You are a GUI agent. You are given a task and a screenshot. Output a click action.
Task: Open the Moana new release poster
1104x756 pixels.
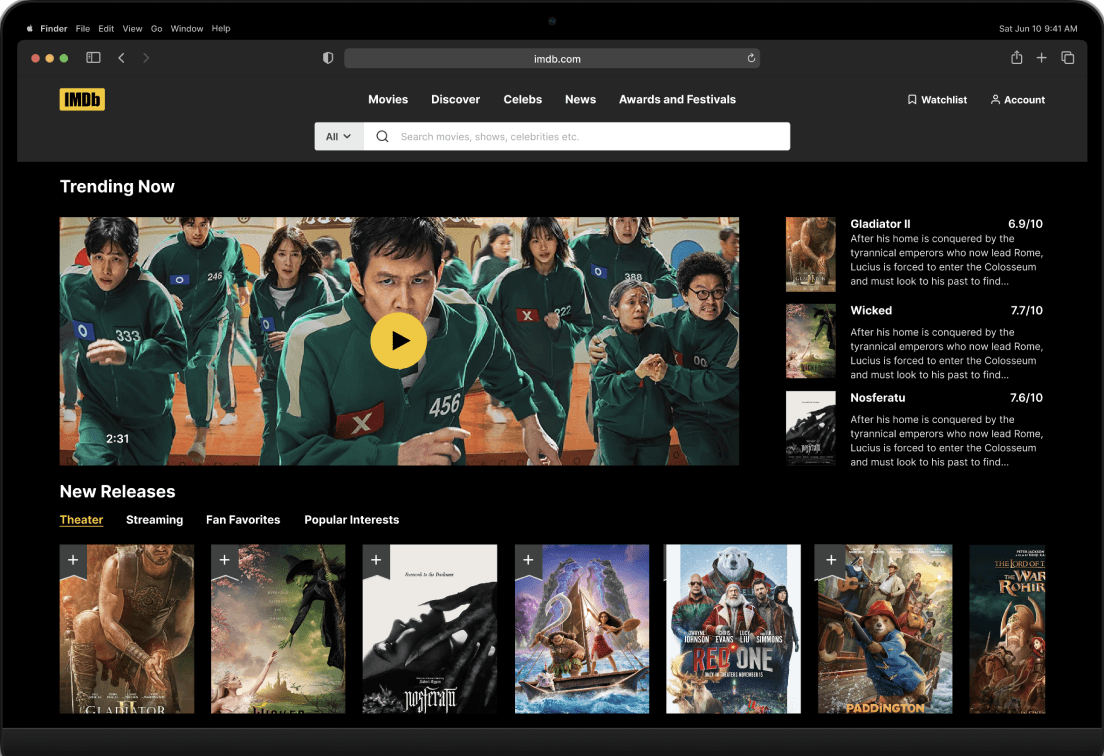click(582, 629)
